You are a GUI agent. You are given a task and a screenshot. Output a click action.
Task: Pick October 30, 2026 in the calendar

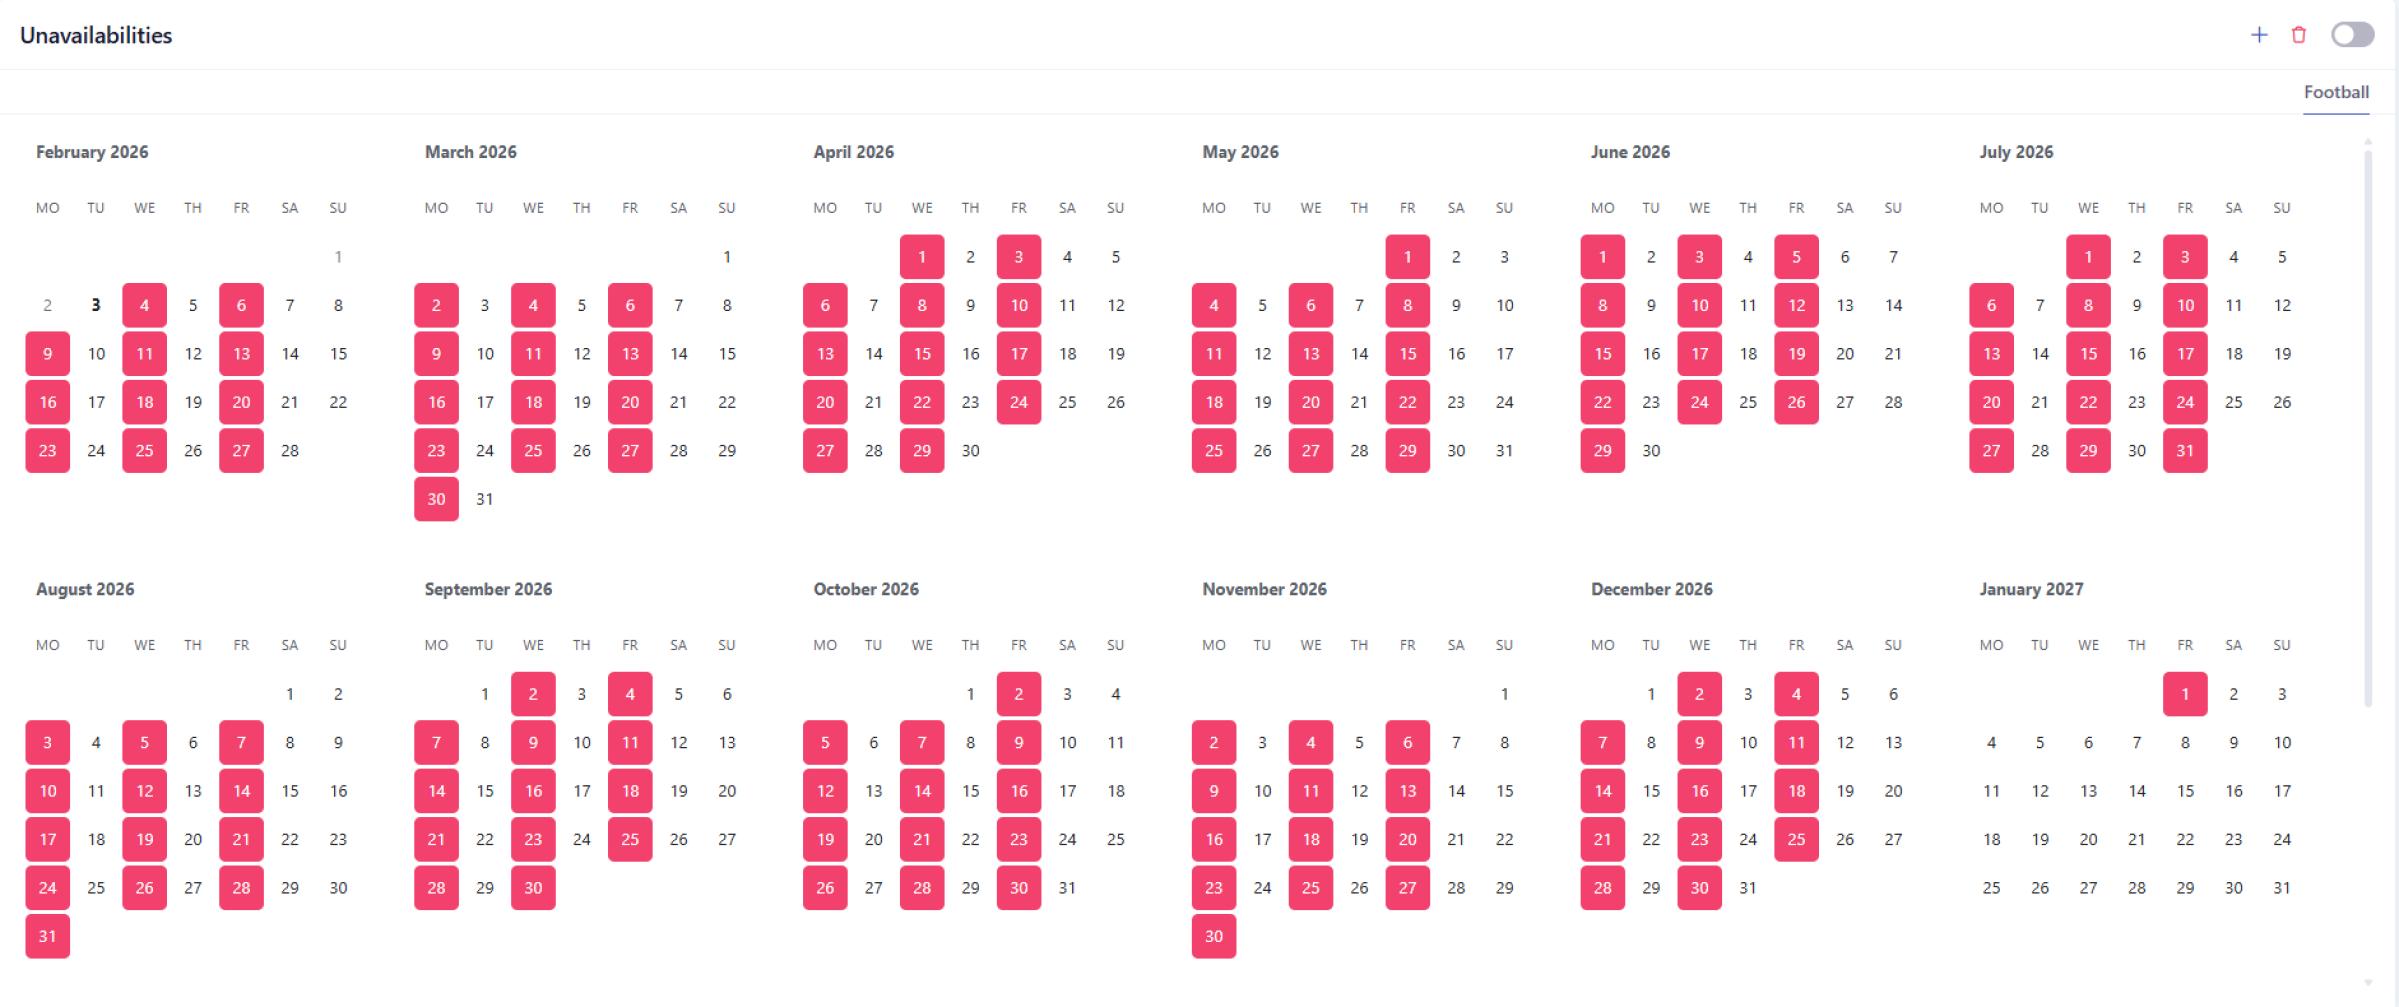(x=1019, y=888)
